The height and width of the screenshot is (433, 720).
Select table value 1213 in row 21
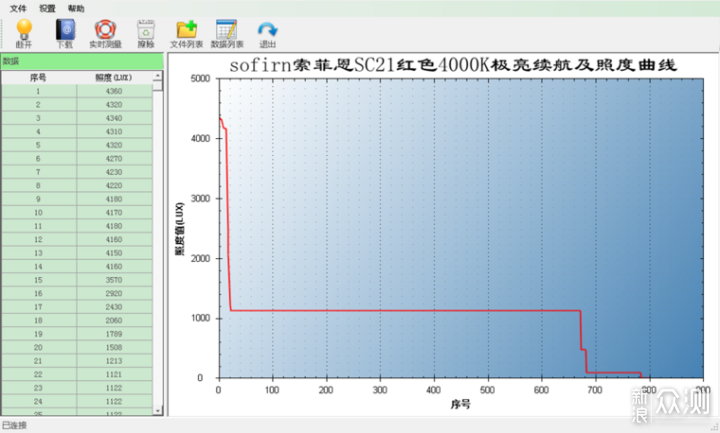click(x=114, y=361)
